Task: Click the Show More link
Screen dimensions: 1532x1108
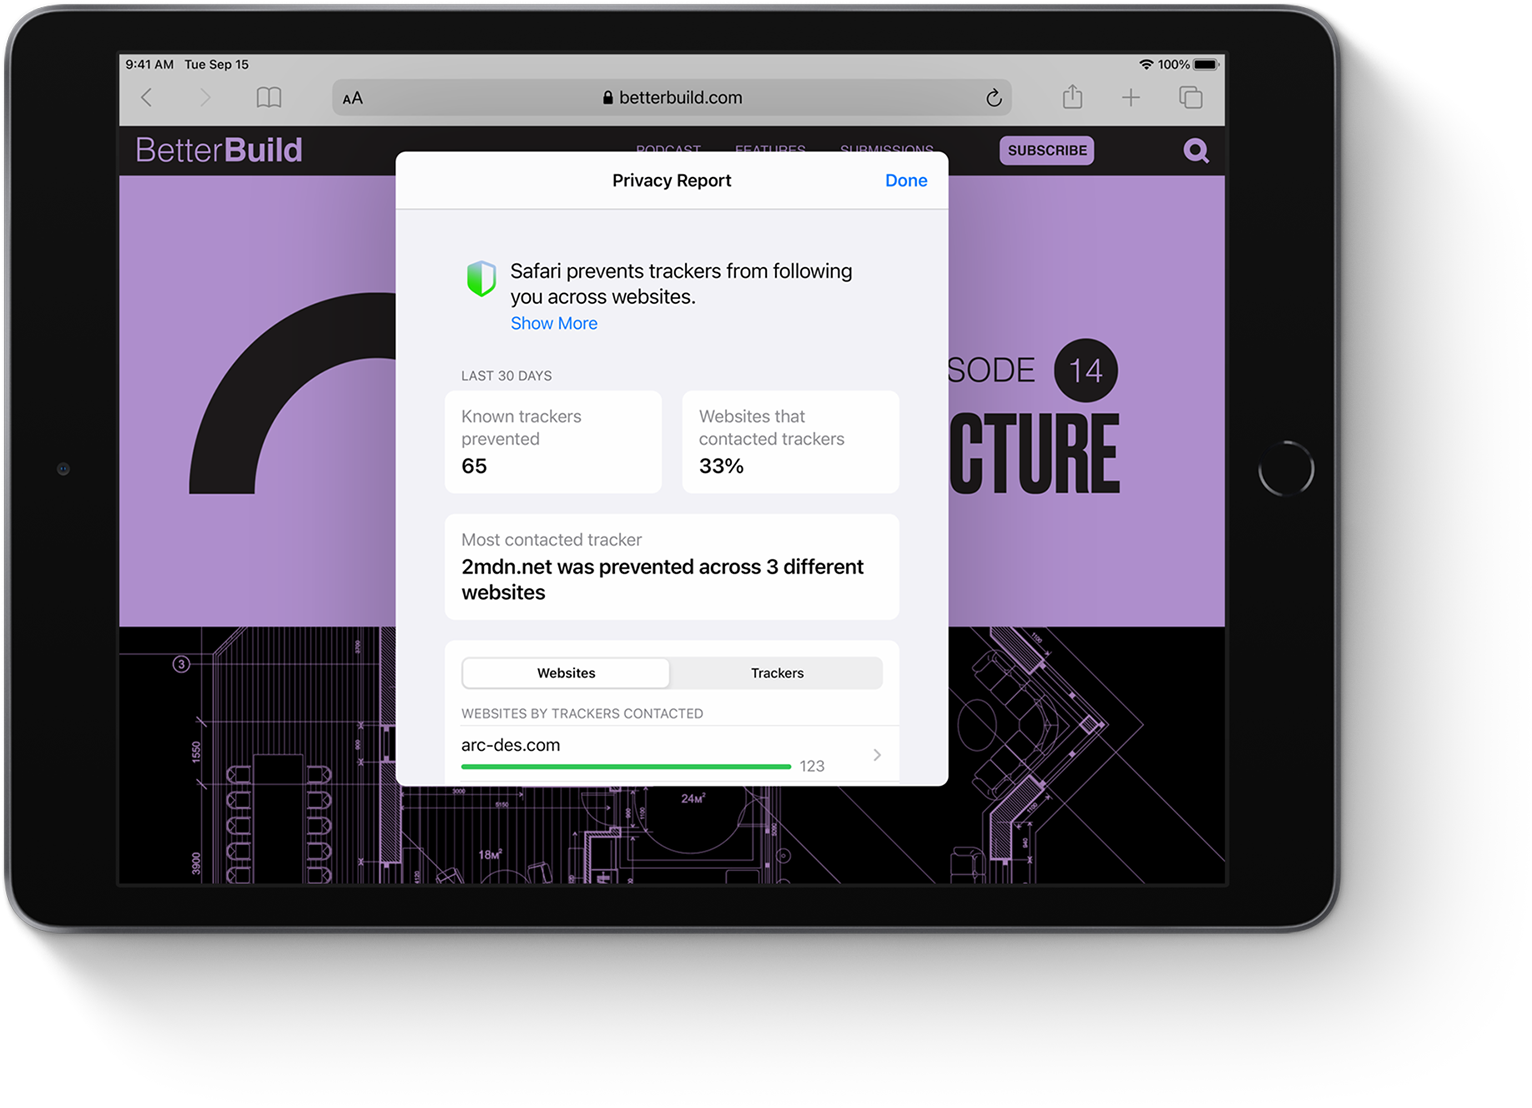Action: (x=554, y=323)
